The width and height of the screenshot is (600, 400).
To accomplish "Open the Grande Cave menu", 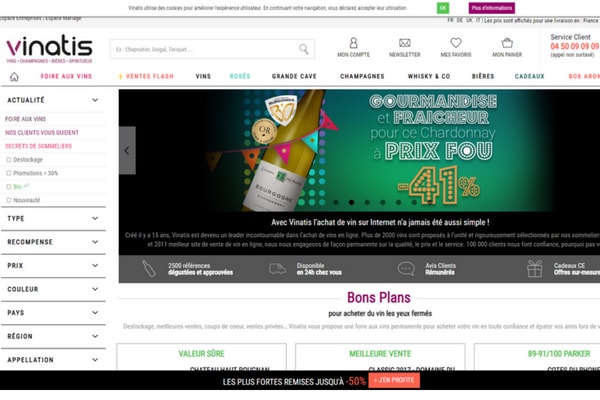I will (x=294, y=76).
